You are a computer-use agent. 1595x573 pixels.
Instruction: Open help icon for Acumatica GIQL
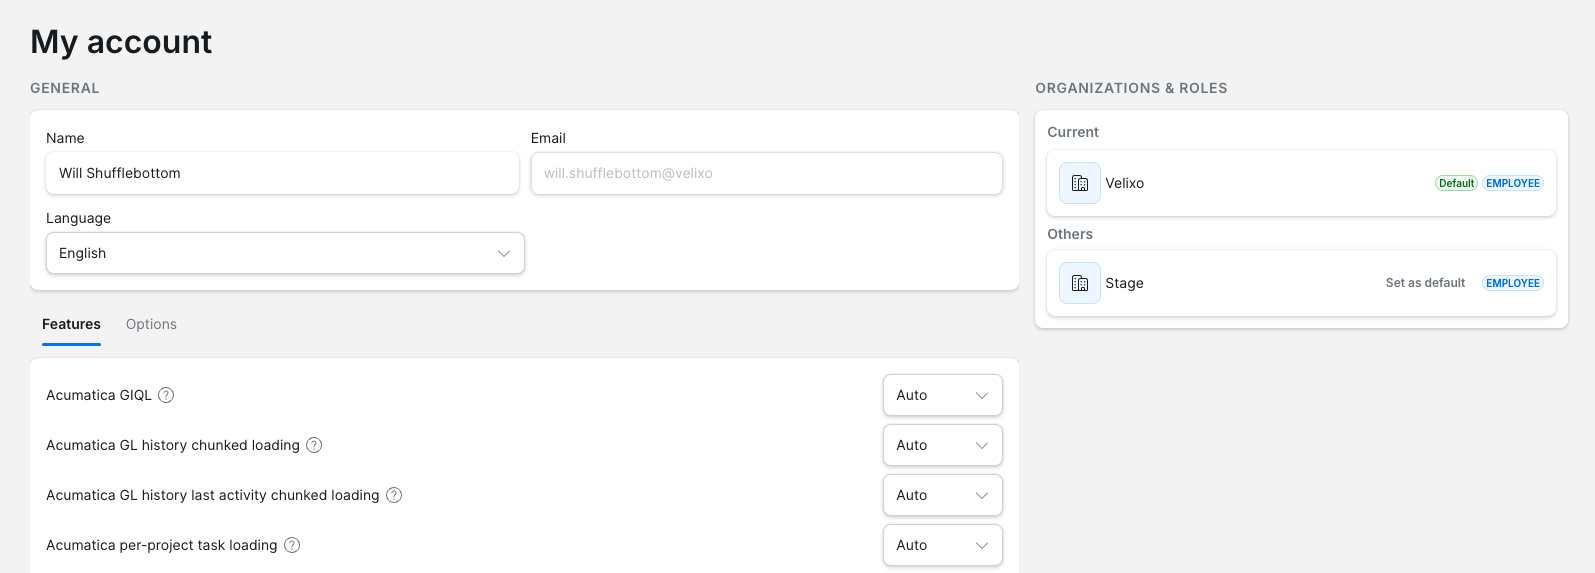[167, 395]
